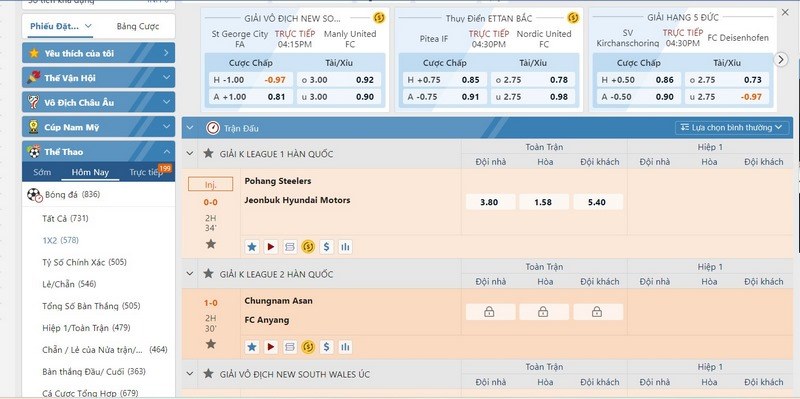Toggle favorite star for Giải Vô Địch New South Wales Úc

tap(208, 373)
